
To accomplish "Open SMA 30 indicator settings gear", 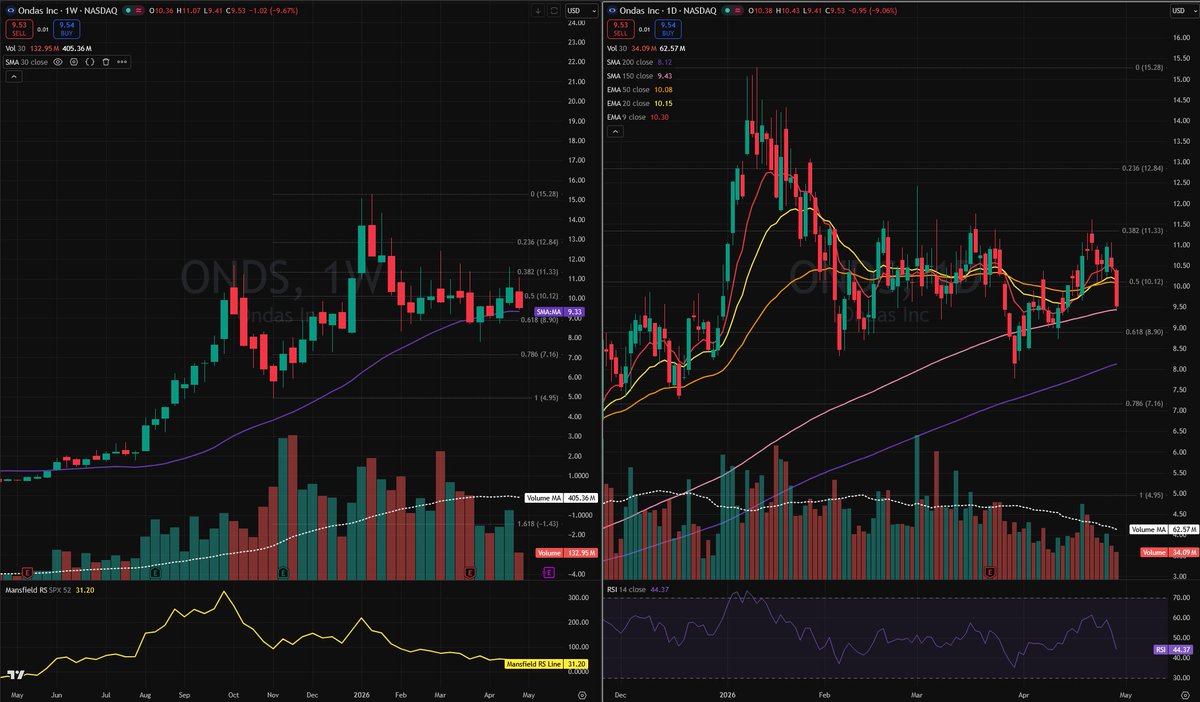I will (74, 62).
